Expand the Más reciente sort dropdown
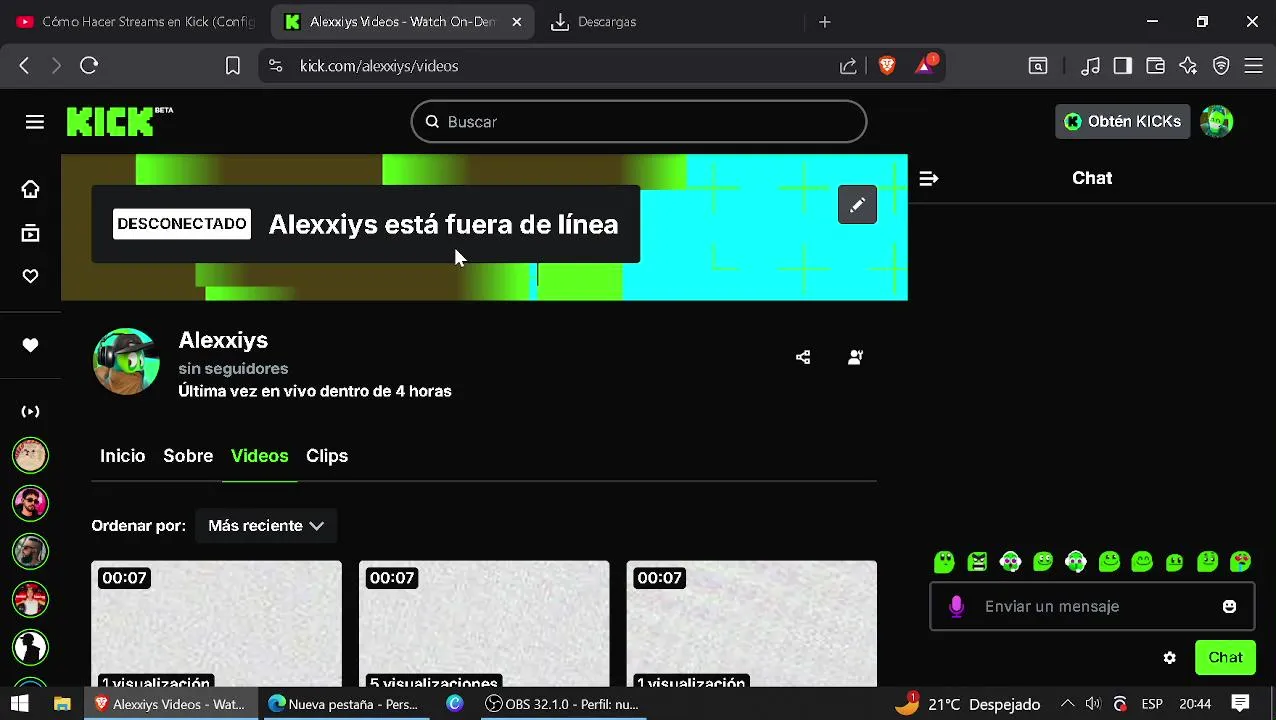Viewport: 1276px width, 720px height. 266,526
